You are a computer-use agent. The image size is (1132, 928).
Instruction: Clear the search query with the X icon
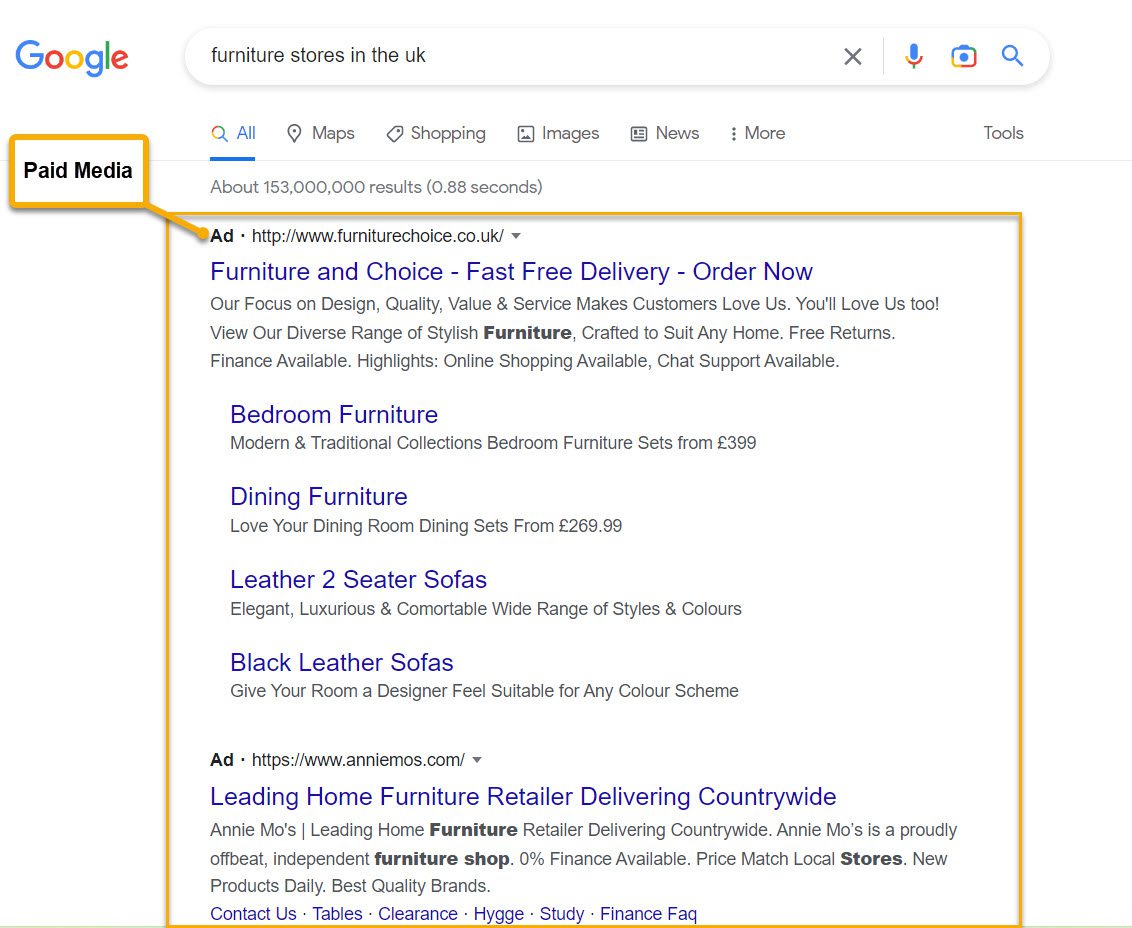pyautogui.click(x=853, y=56)
